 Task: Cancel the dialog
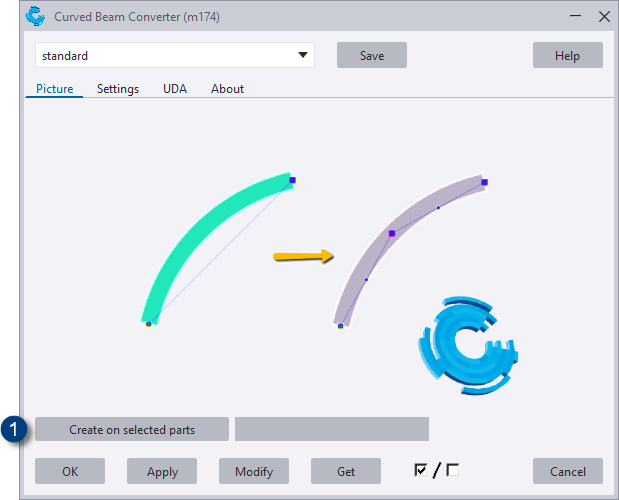(x=567, y=471)
